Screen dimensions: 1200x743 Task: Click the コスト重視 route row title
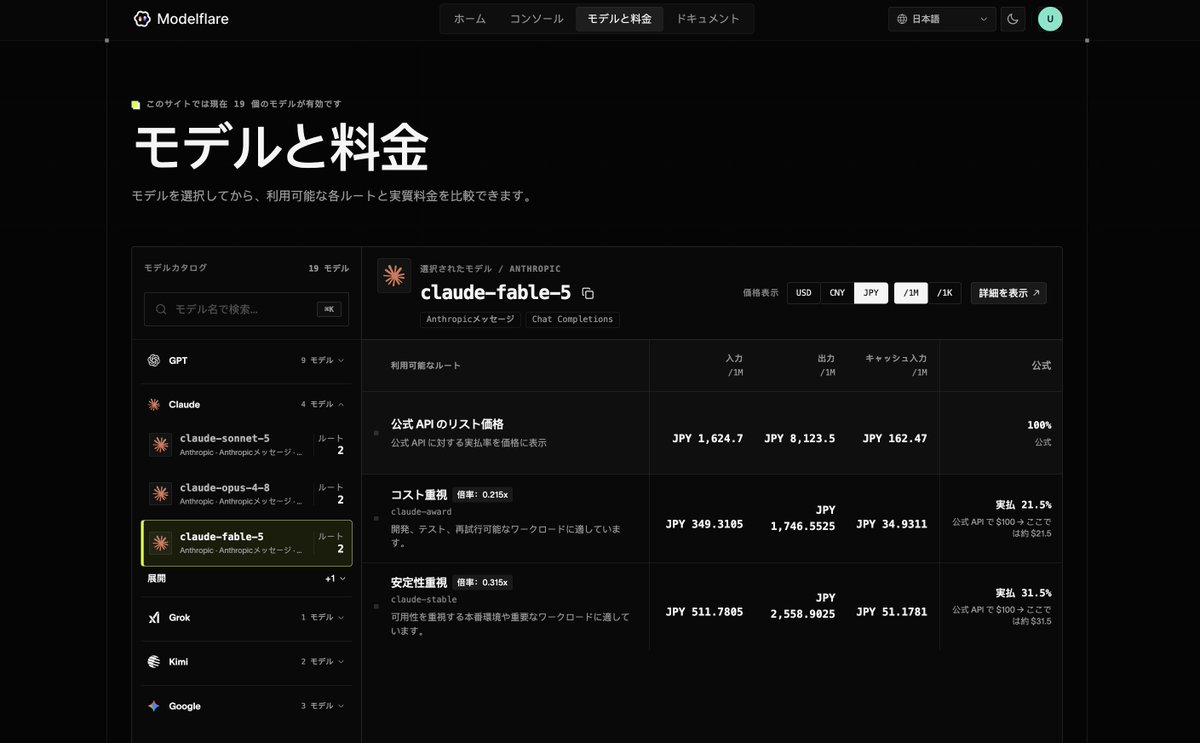pyautogui.click(x=419, y=494)
